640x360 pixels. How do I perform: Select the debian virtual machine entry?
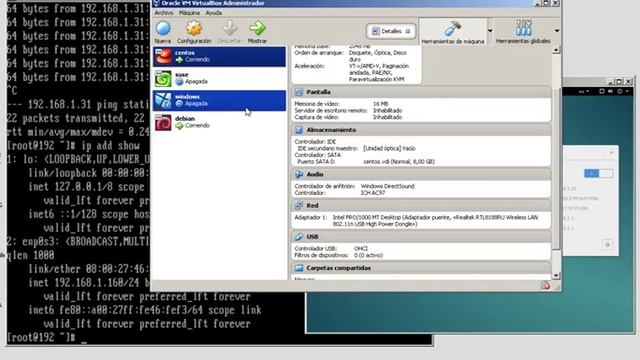(x=220, y=122)
